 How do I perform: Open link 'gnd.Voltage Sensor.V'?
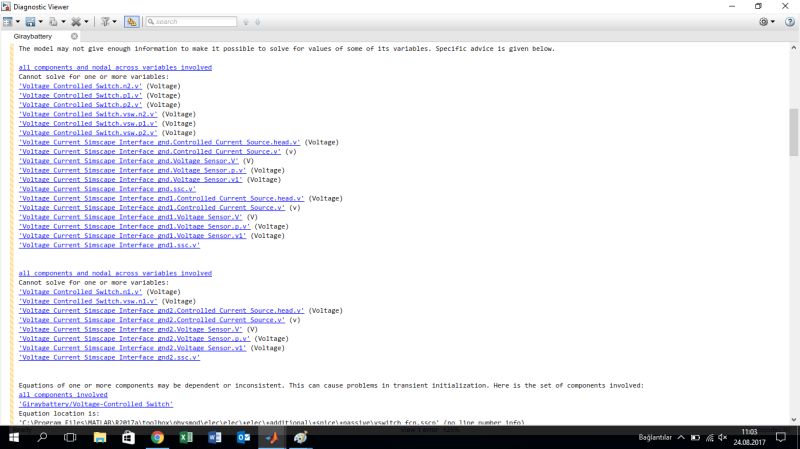click(129, 161)
